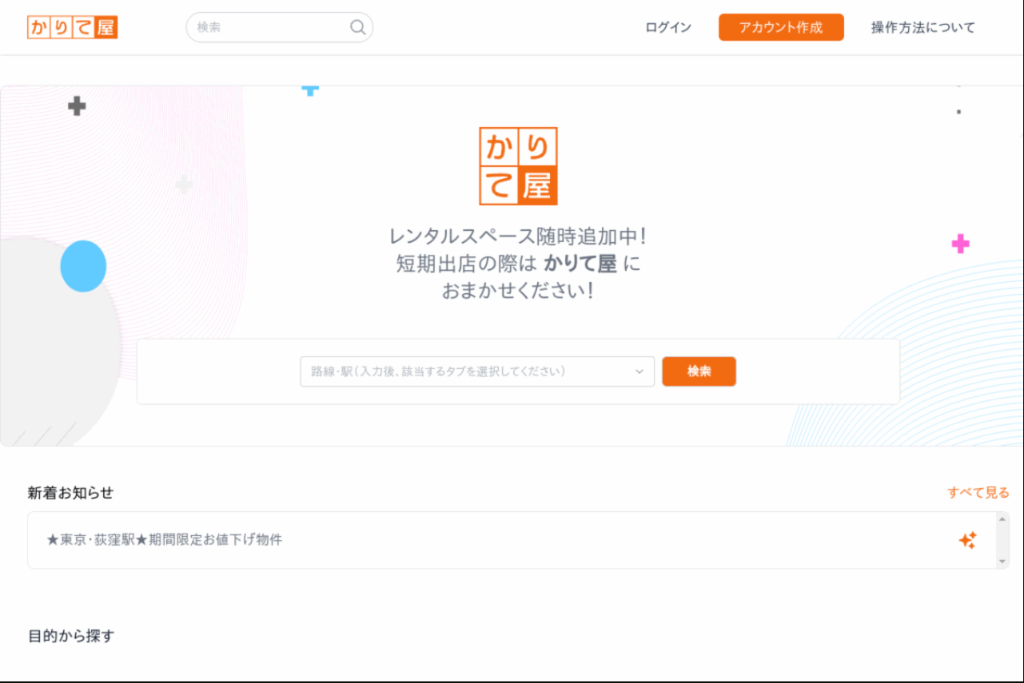Click the magnifying glass search icon

click(357, 27)
